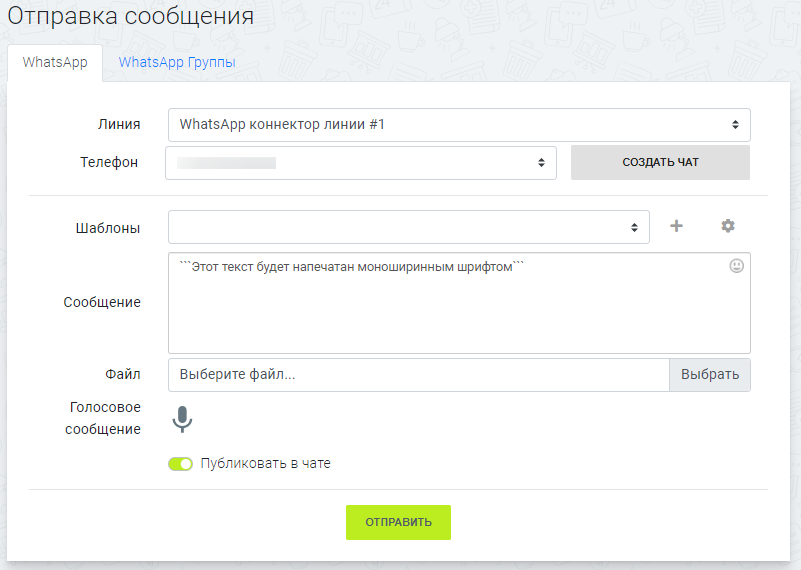Image resolution: width=801 pixels, height=570 pixels.
Task: Click the Голосовое сообщение label
Action: point(105,418)
